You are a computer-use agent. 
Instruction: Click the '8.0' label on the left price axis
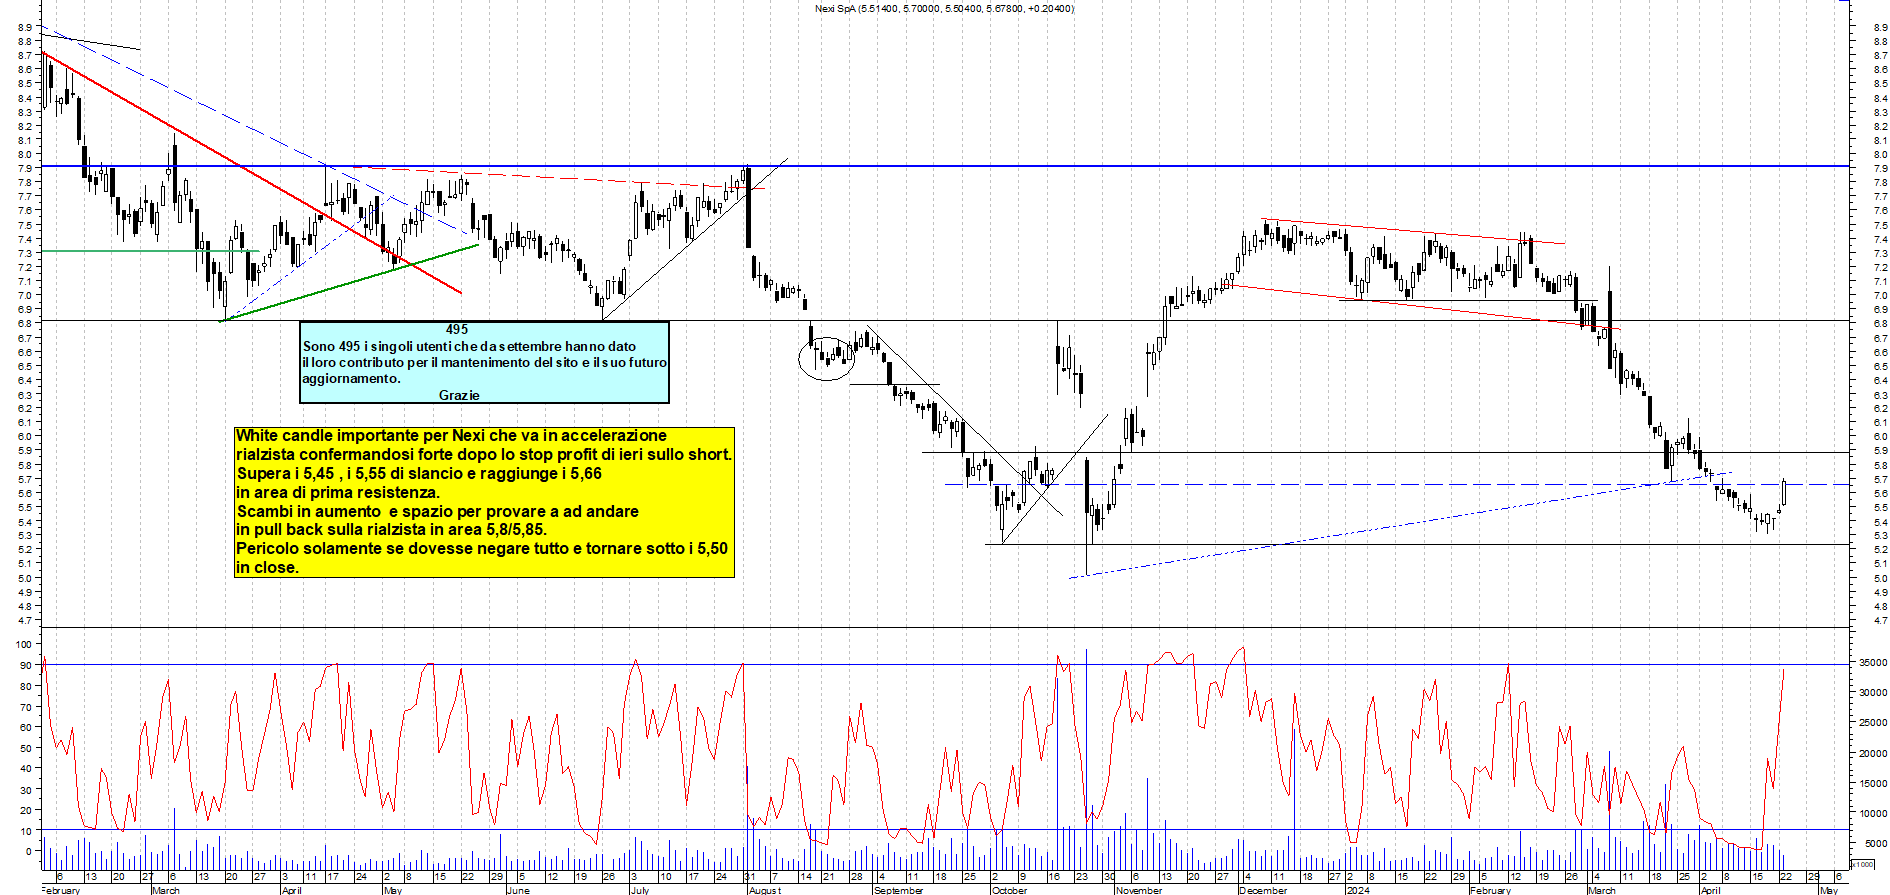26,155
